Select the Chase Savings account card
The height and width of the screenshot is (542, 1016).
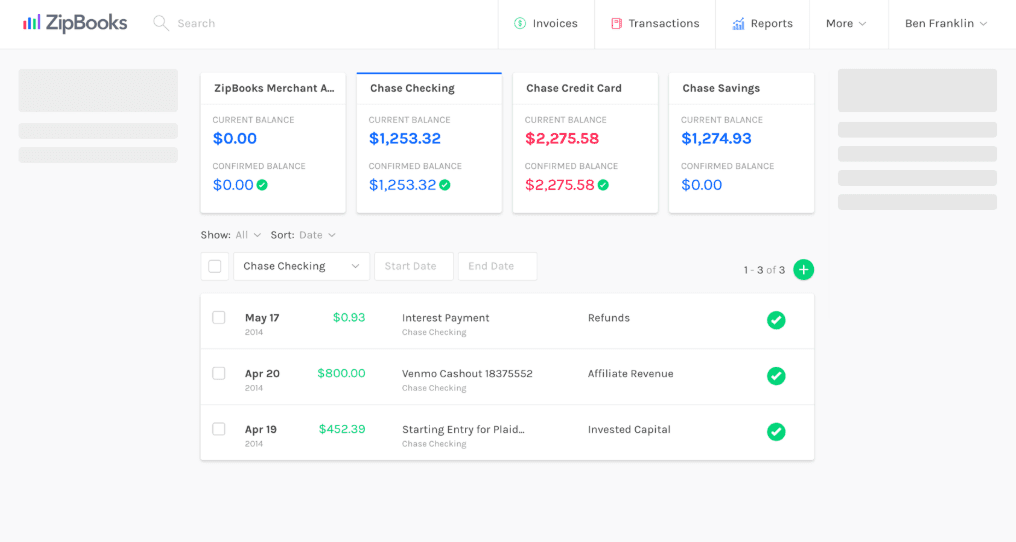click(x=741, y=143)
